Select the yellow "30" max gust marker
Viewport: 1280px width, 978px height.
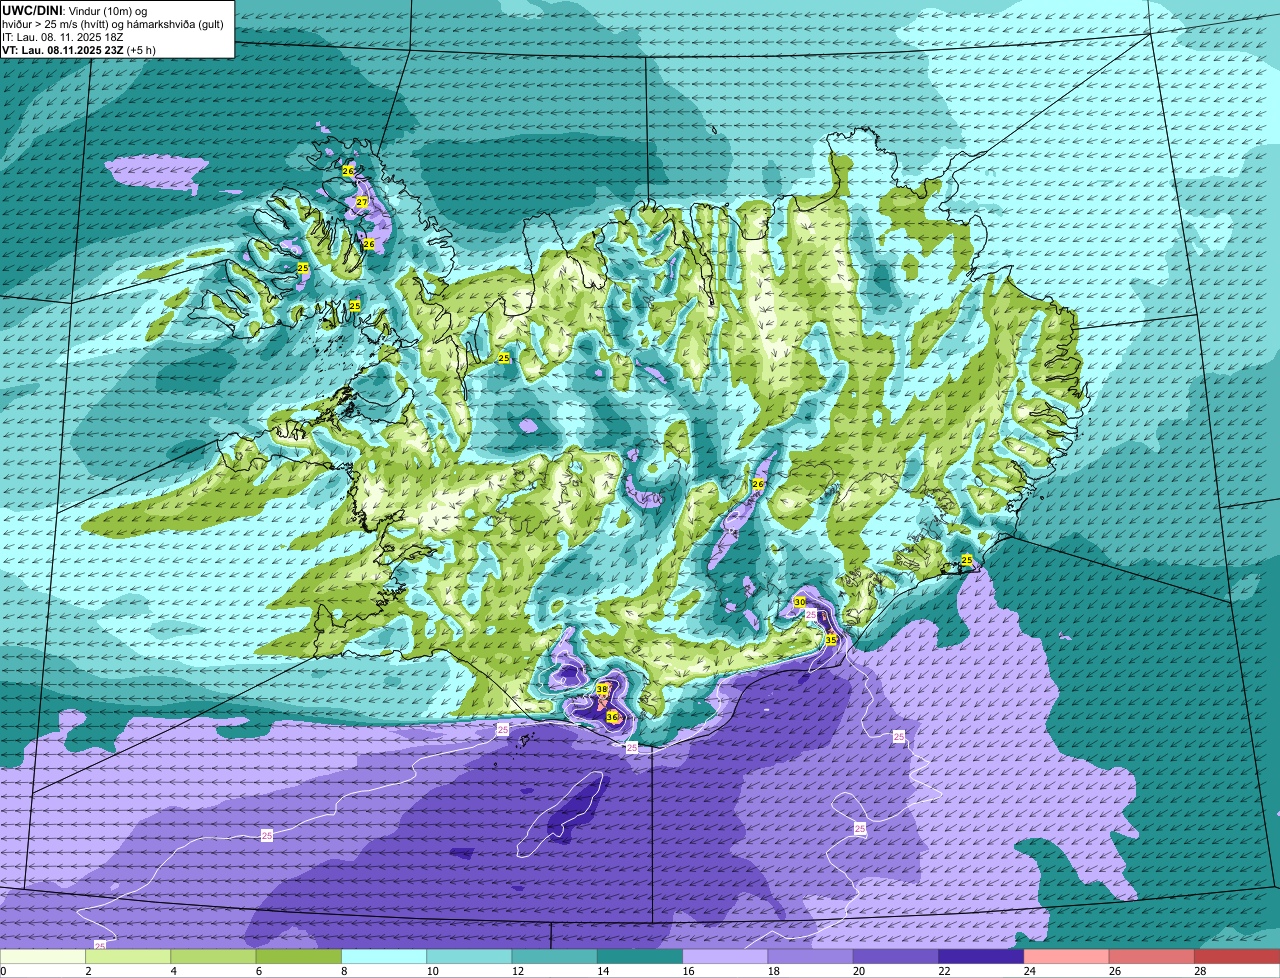[x=799, y=602]
